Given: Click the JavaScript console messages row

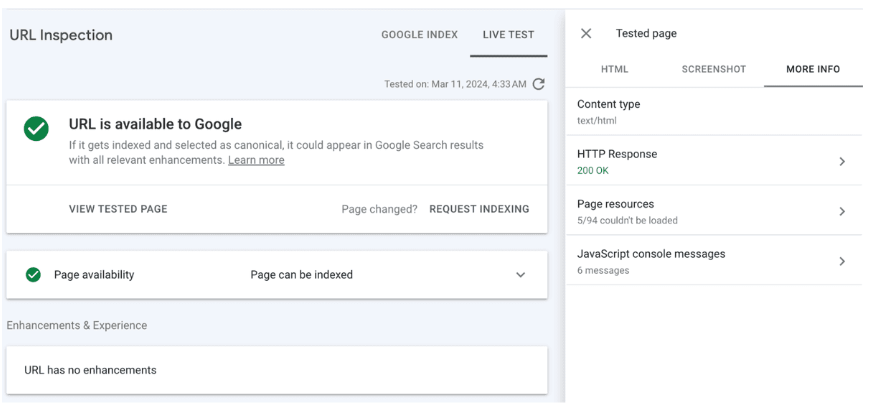Looking at the screenshot, I should [x=714, y=261].
